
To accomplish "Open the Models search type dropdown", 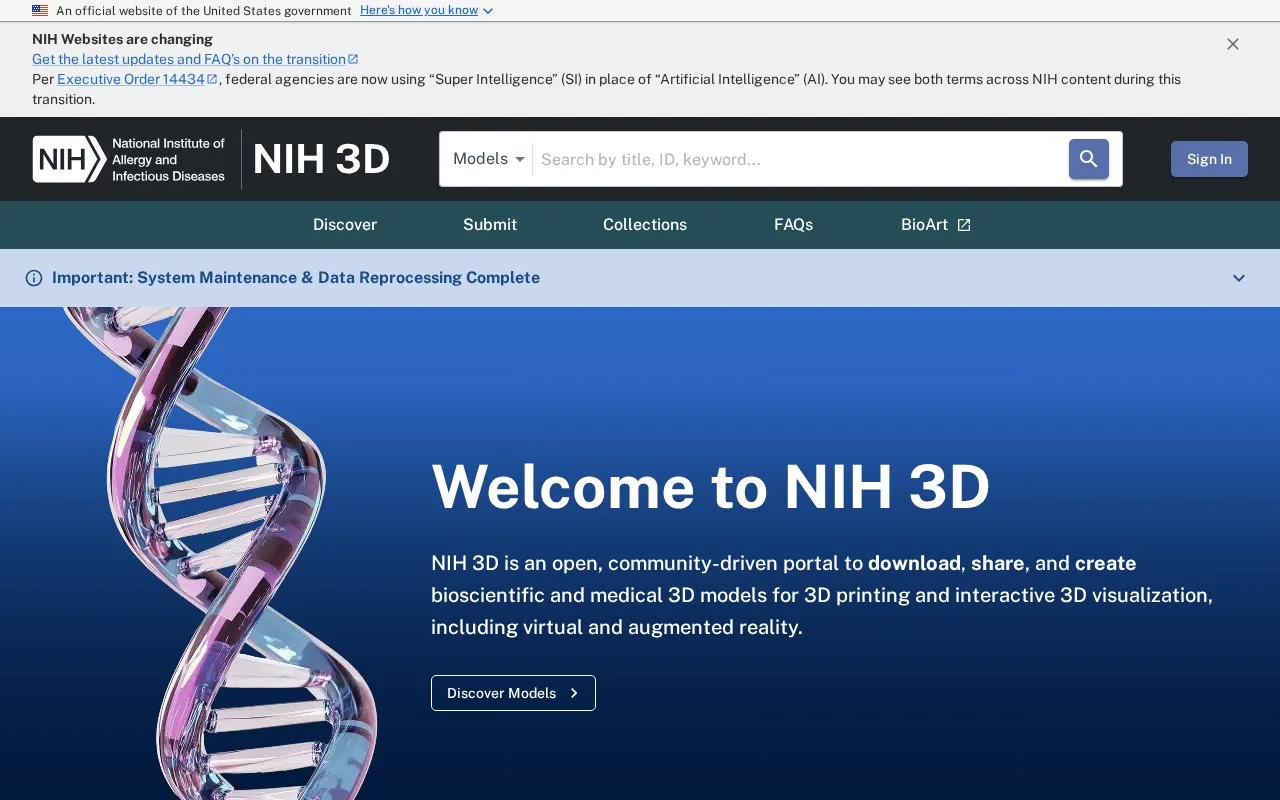I will coord(488,159).
